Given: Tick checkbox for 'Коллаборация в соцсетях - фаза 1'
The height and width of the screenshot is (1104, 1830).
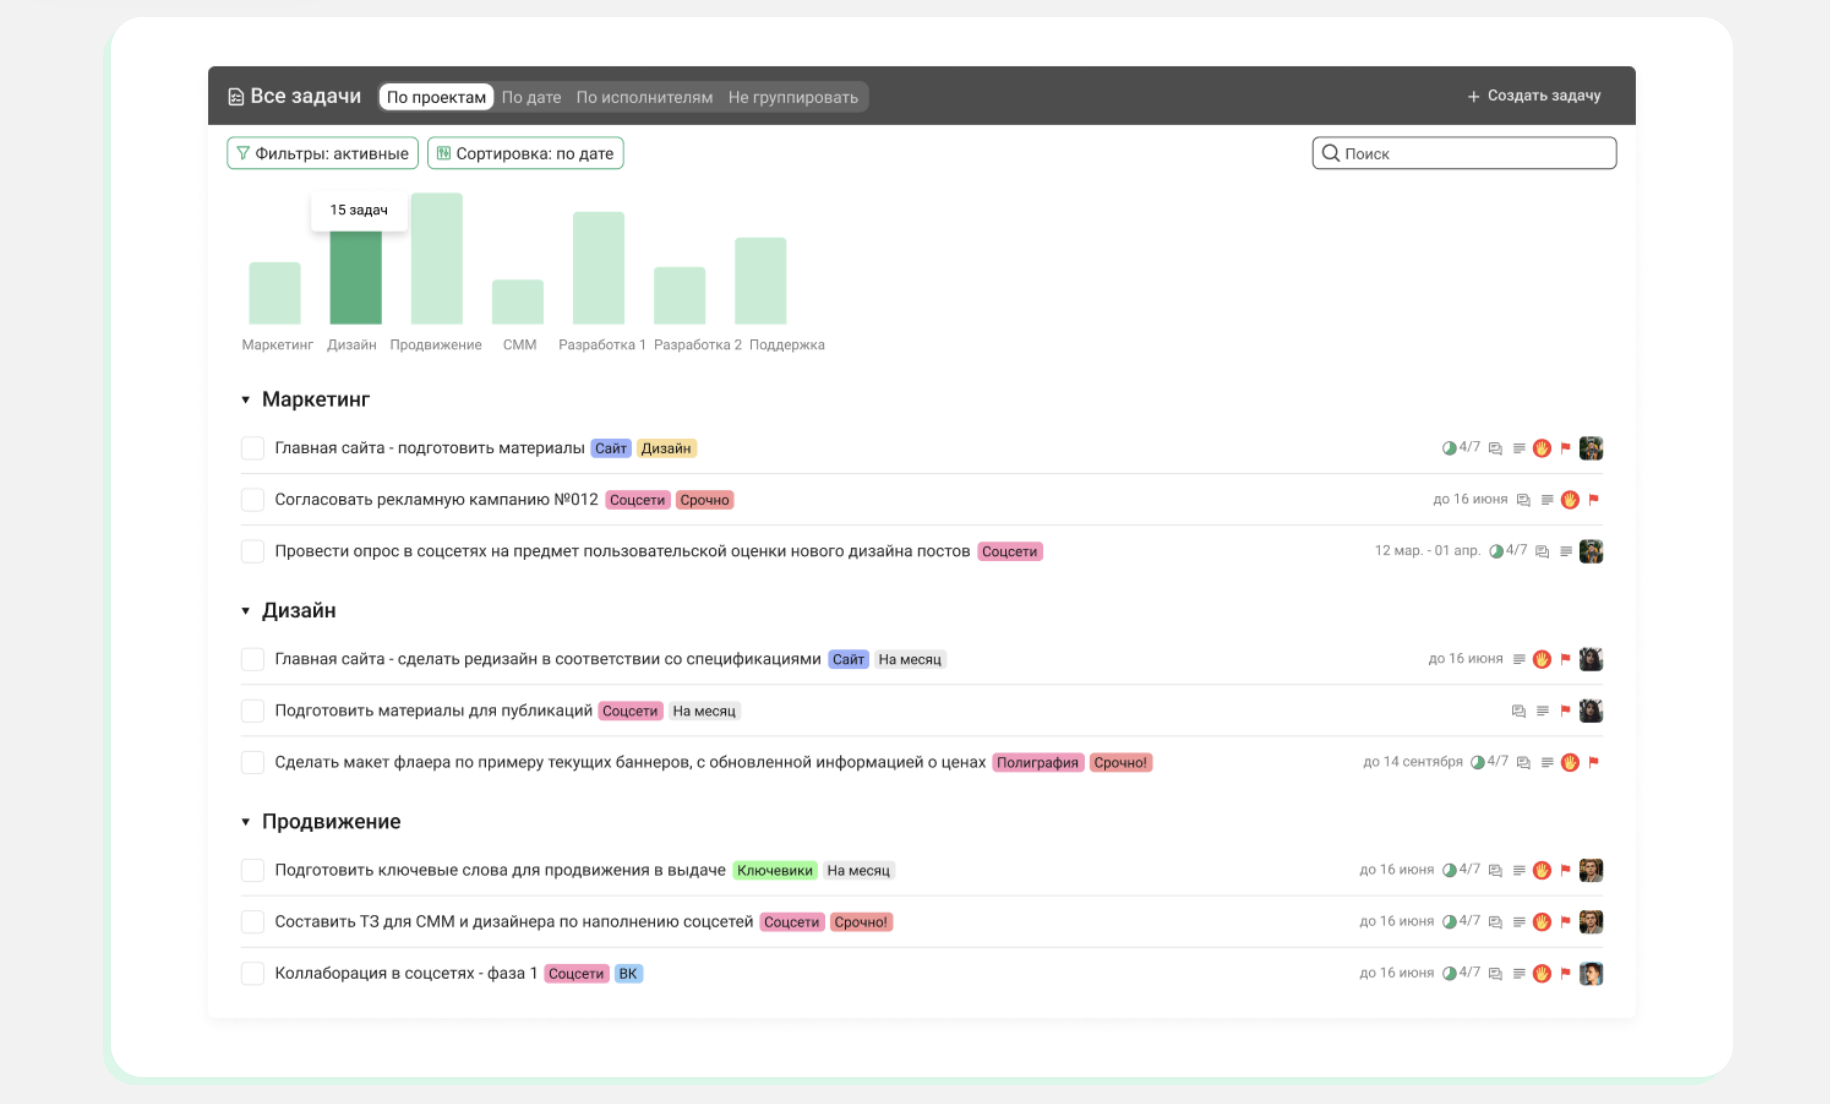Looking at the screenshot, I should [x=253, y=973].
